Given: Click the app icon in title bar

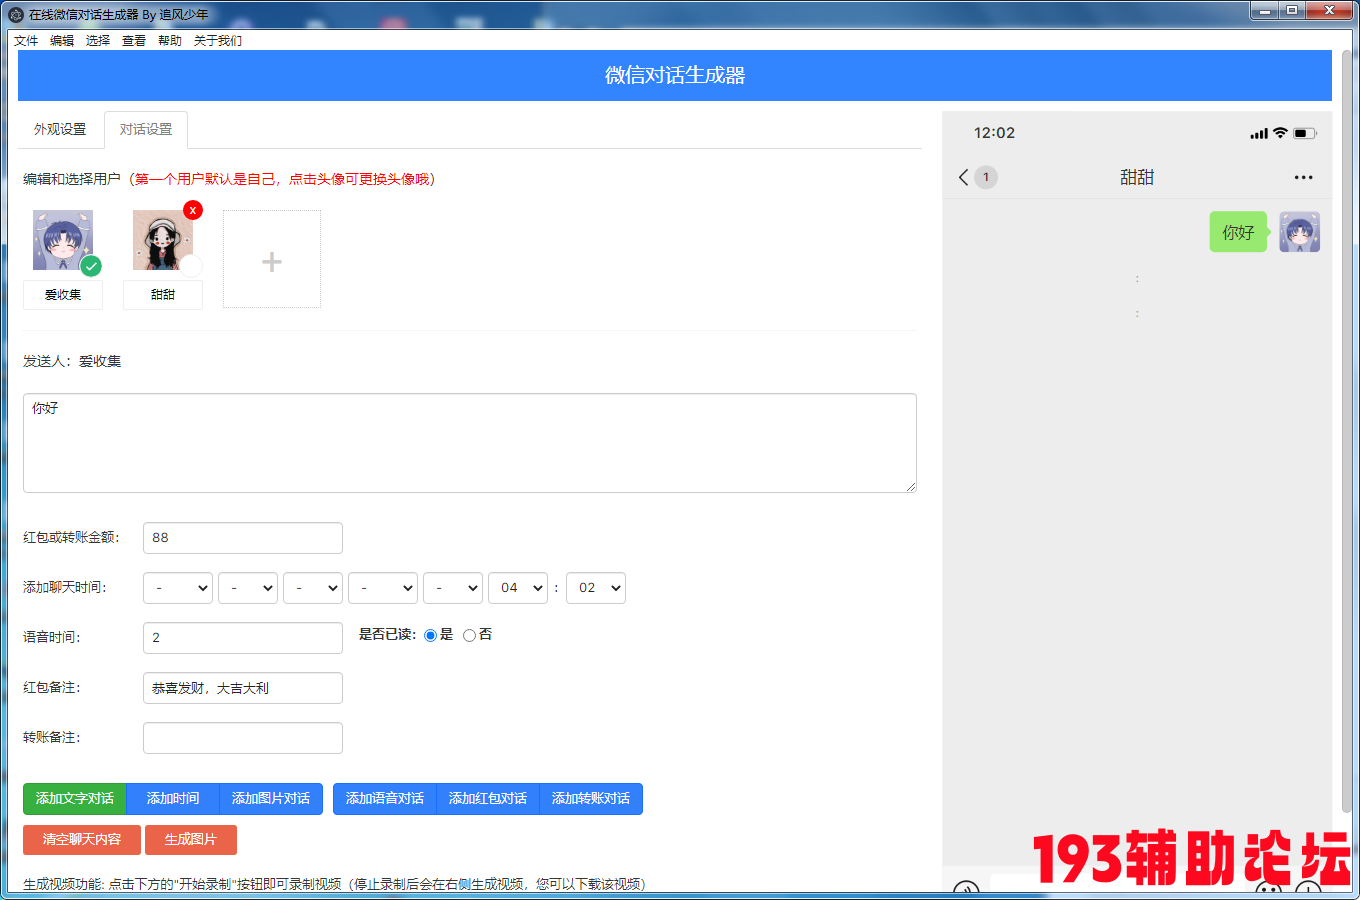Looking at the screenshot, I should pyautogui.click(x=16, y=14).
